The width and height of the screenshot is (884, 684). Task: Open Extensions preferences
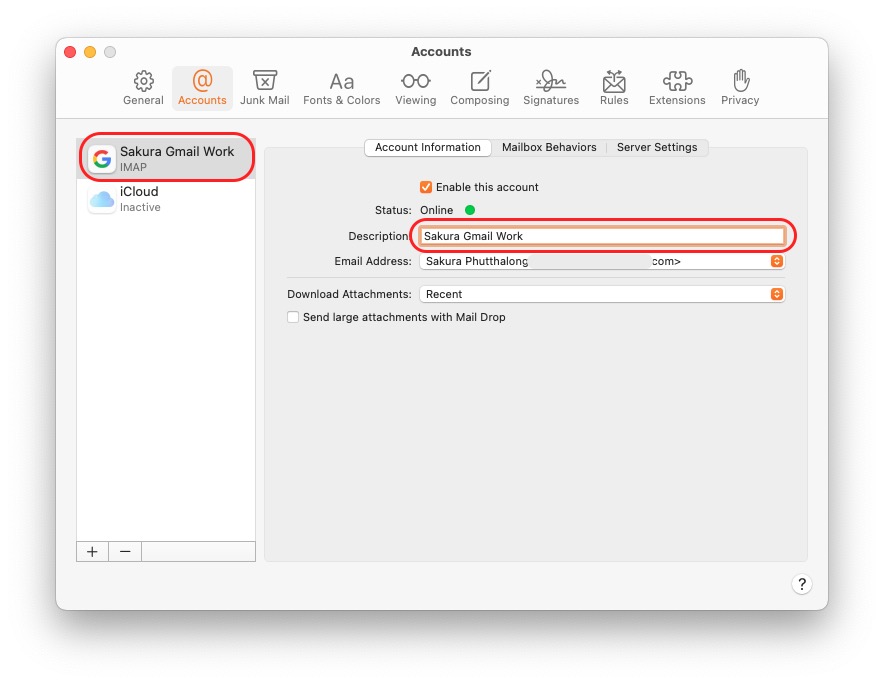click(677, 88)
